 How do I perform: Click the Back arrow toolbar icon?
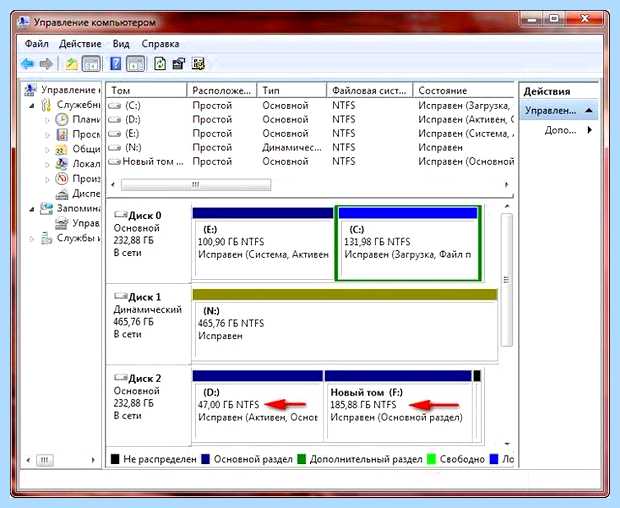[x=27, y=64]
